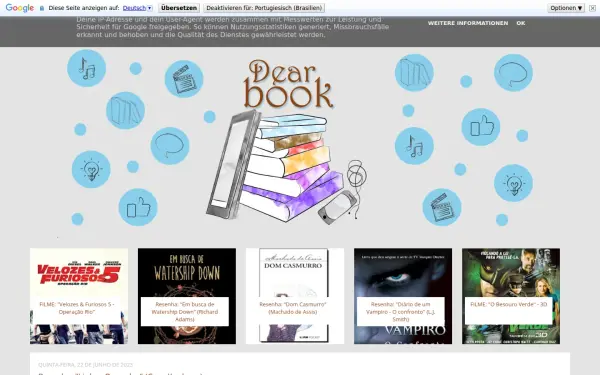Click Deaktivieren für: Portugiesisch (Brasilien)
Viewport: 600px width, 375px height.
click(x=264, y=8)
